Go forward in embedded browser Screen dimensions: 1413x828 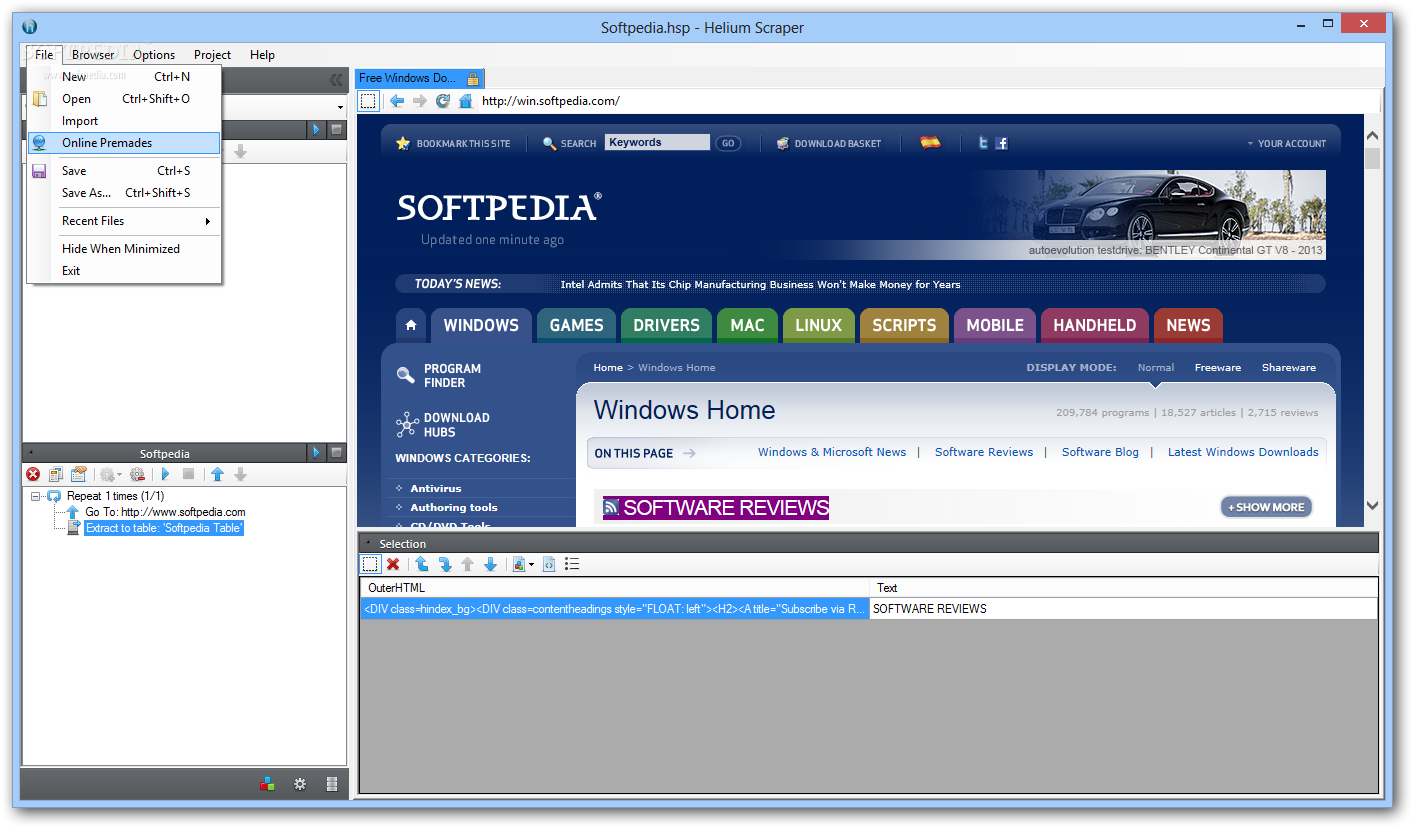pyautogui.click(x=420, y=101)
